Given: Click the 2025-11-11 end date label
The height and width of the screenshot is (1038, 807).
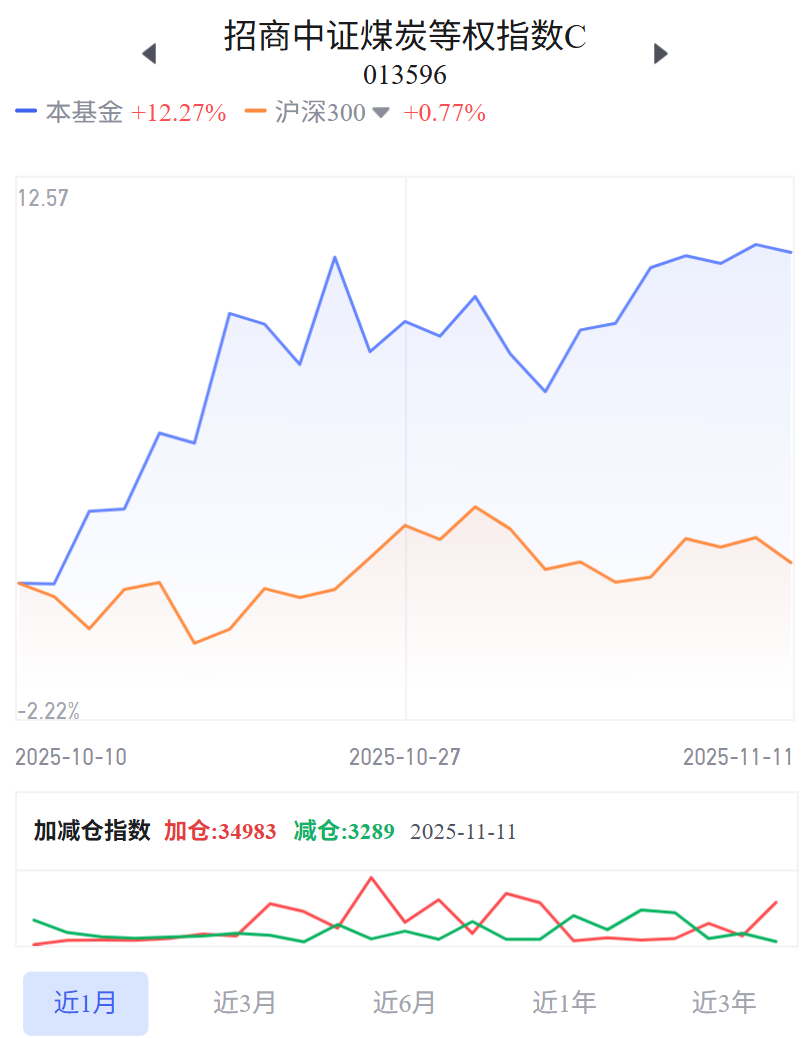Looking at the screenshot, I should (x=737, y=757).
